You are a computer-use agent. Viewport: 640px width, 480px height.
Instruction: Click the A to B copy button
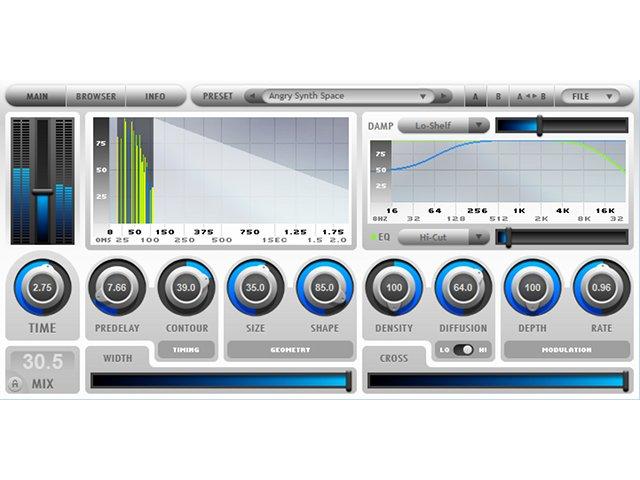pos(531,97)
